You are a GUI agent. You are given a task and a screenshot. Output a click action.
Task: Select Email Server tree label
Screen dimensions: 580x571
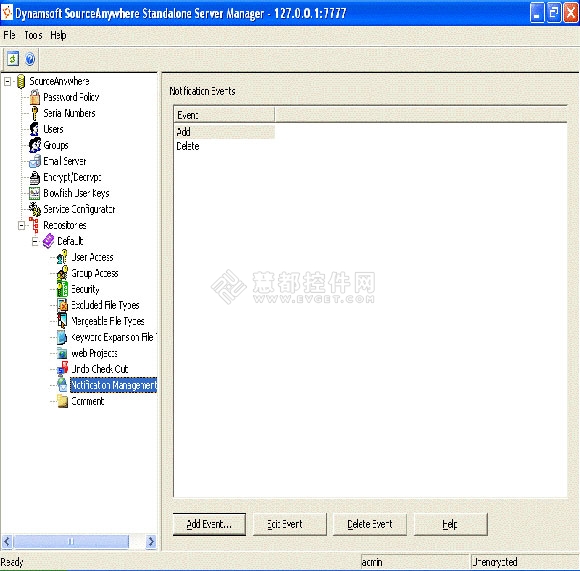[65, 161]
